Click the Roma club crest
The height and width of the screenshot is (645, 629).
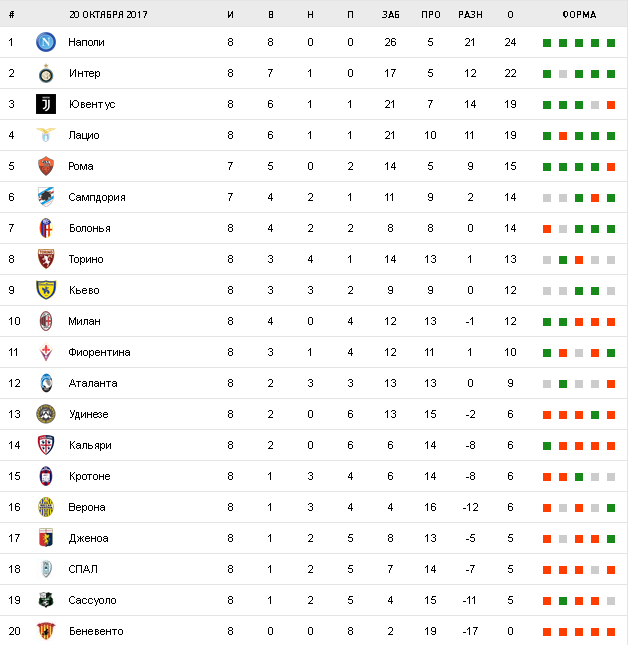[45, 166]
